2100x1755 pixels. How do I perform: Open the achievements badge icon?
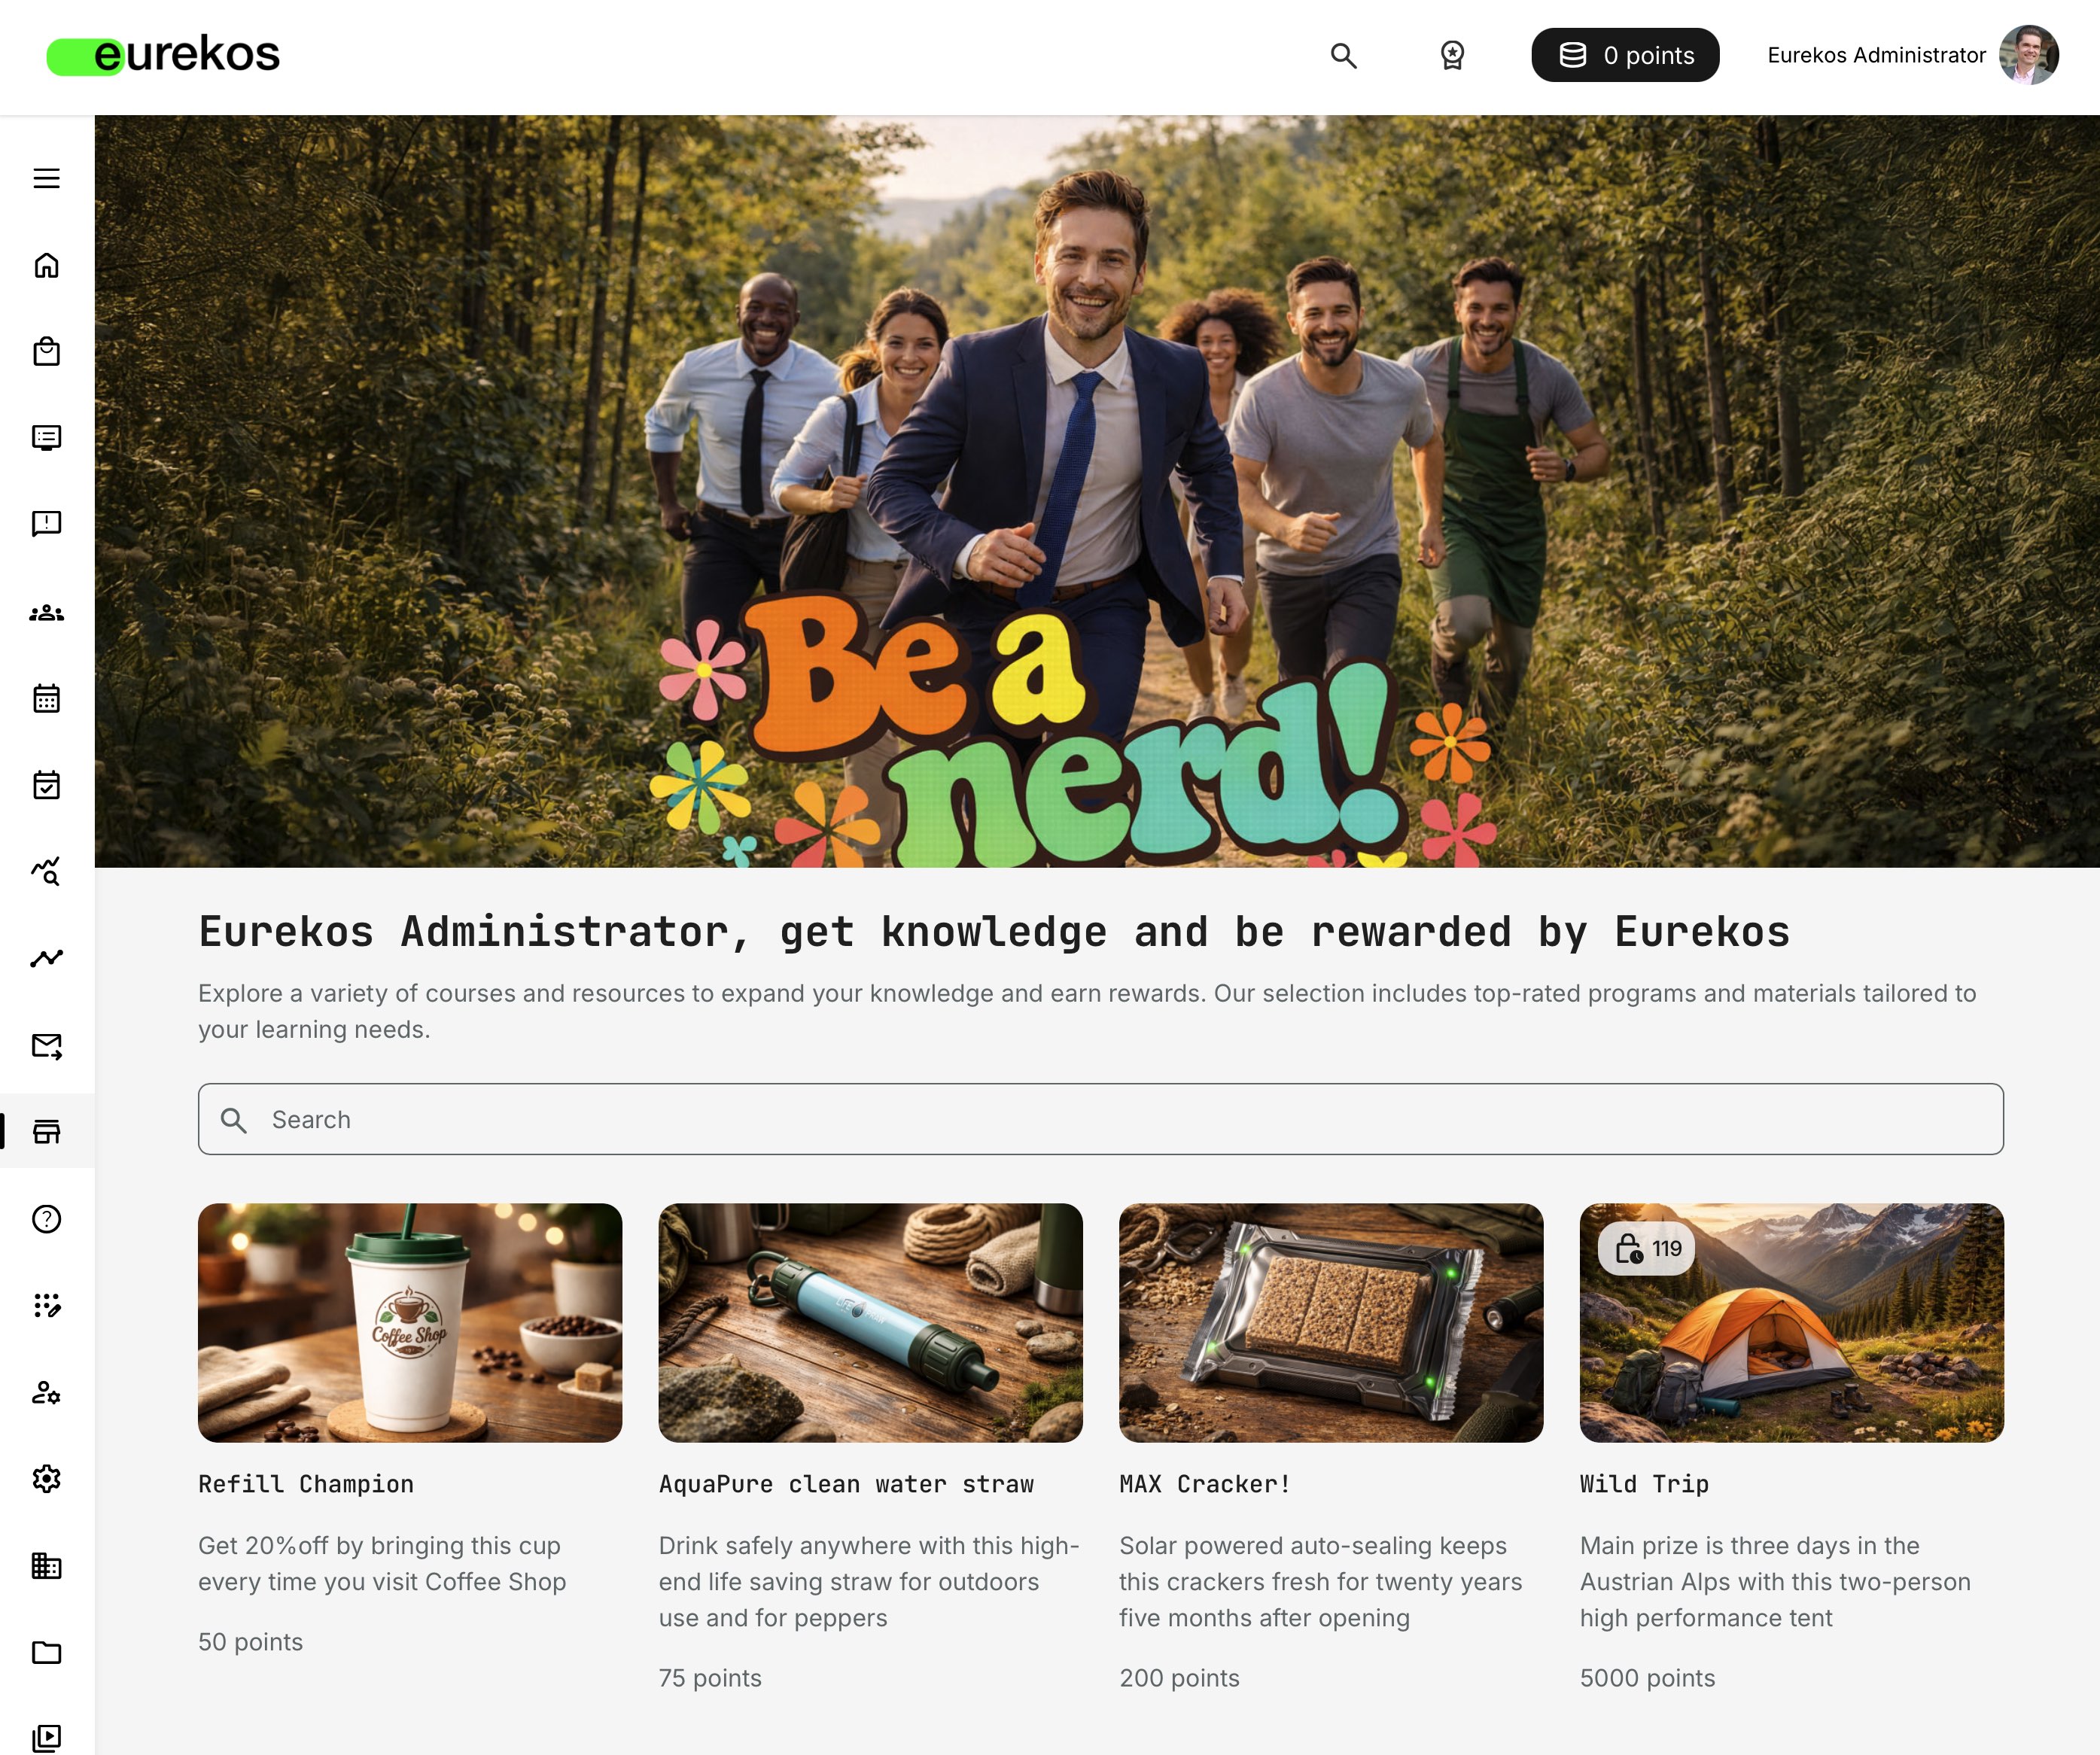[x=1452, y=55]
